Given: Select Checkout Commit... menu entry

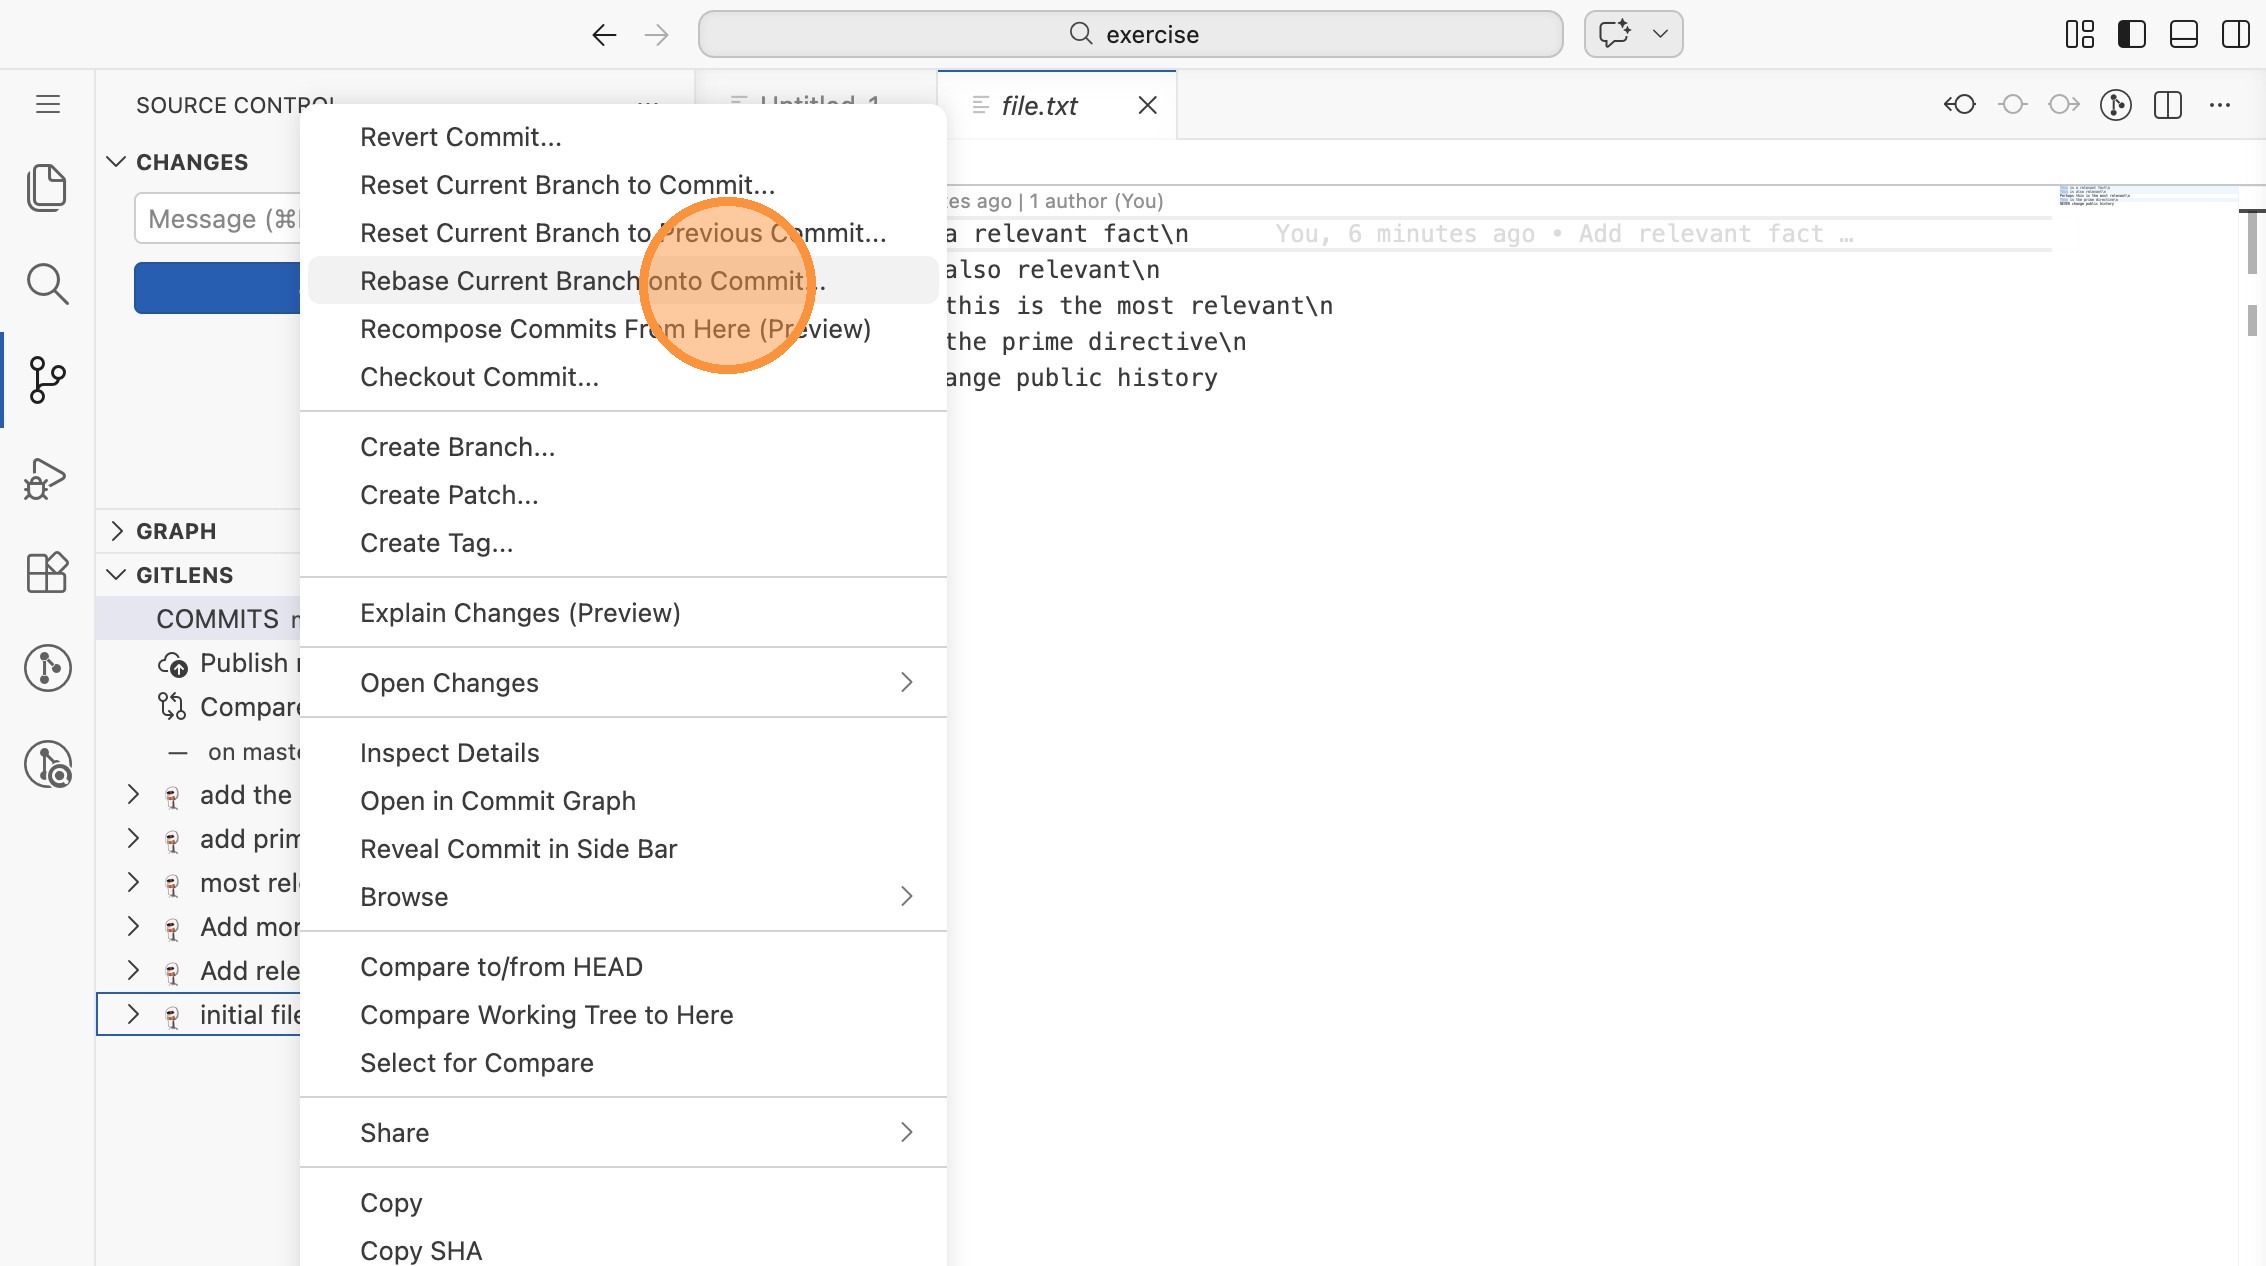Looking at the screenshot, I should click(x=479, y=377).
